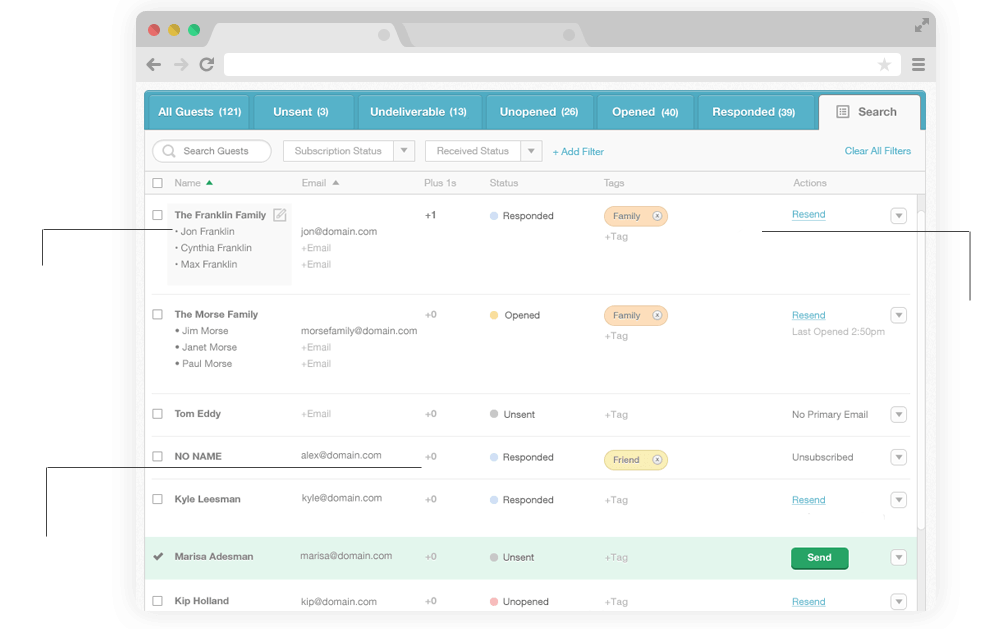This screenshot has height=629, width=991.
Task: Add a tag to the Marisa Adesman row
Action: click(x=616, y=558)
